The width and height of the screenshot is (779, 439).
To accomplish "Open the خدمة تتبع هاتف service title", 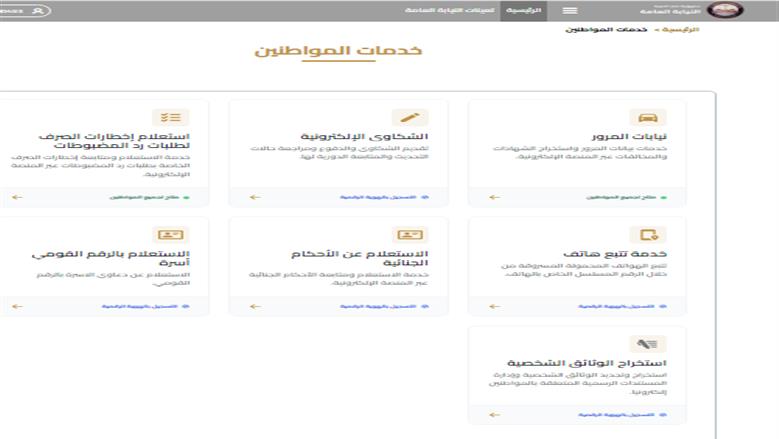I will click(615, 254).
